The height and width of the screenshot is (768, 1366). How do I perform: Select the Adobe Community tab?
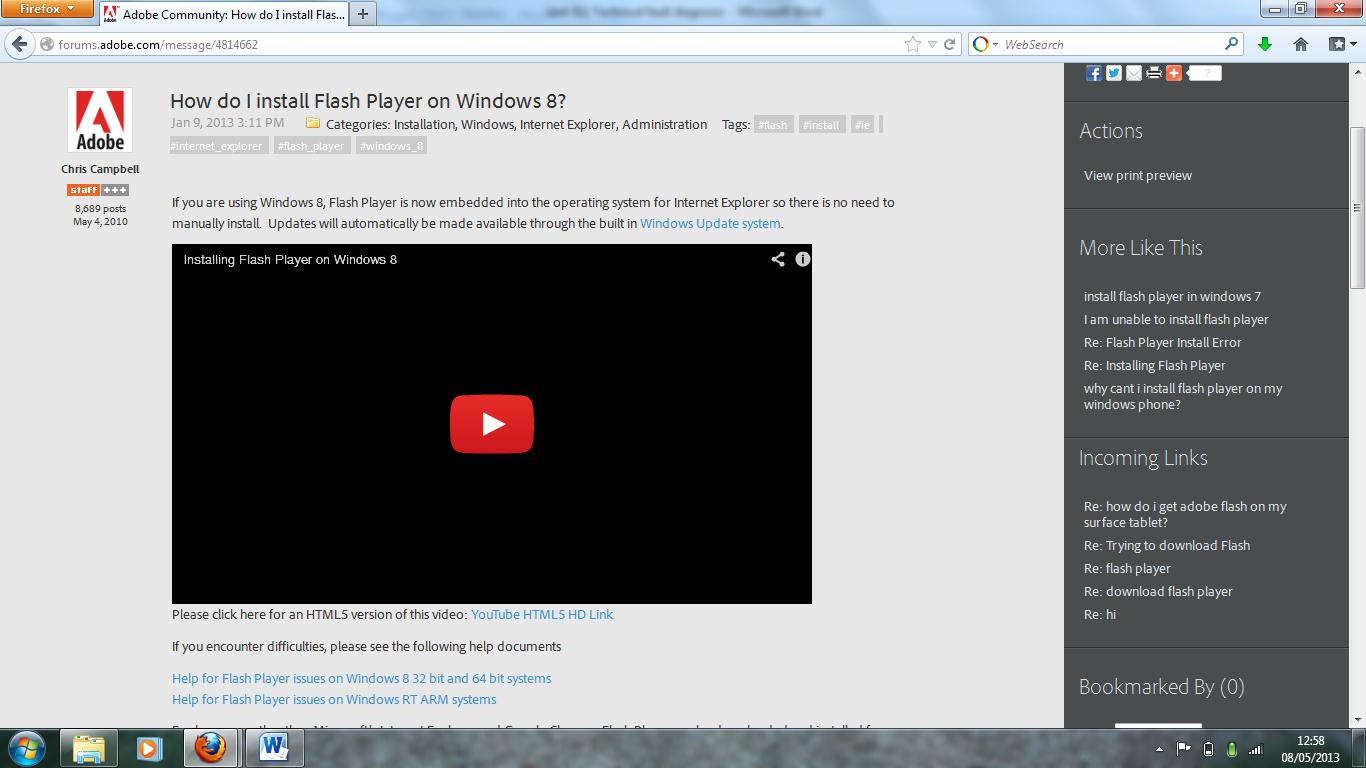click(222, 14)
